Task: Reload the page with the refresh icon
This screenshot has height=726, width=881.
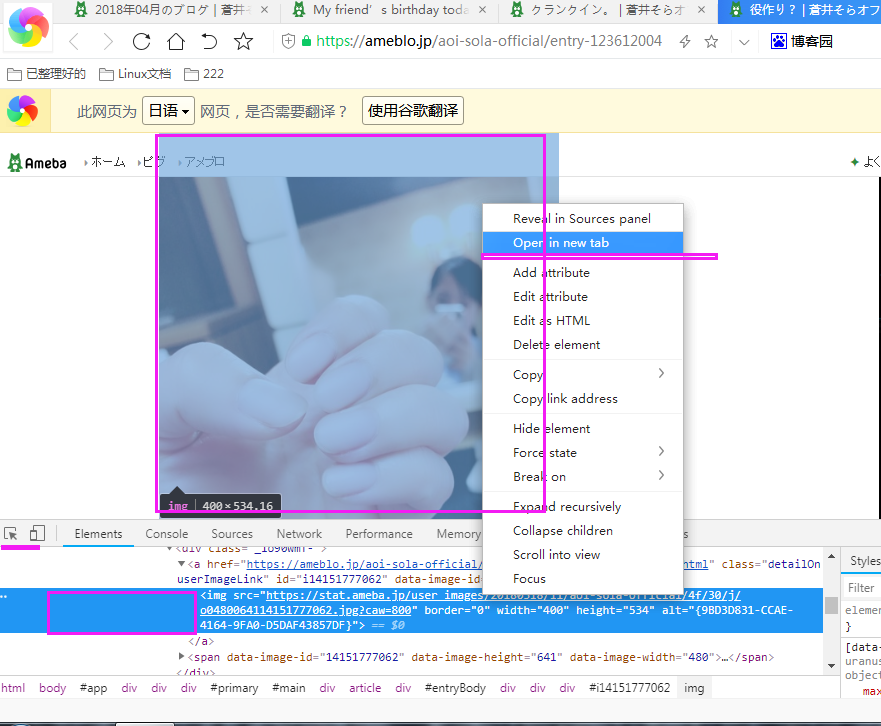Action: (141, 42)
